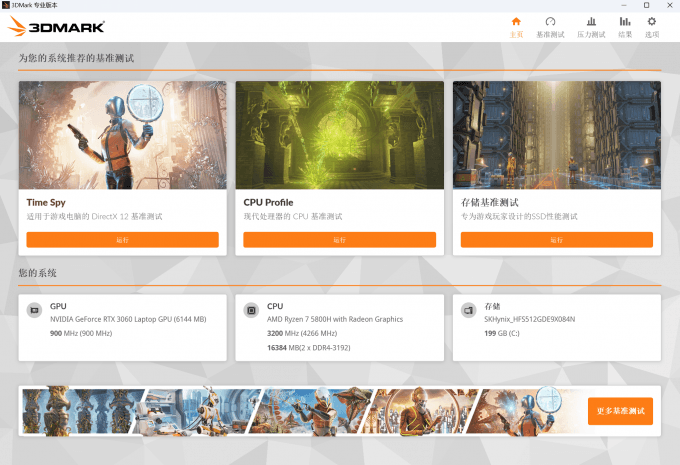Click the SKHynix_HFS512GDE9X084N drive name
This screenshot has height=465, width=680.
coord(530,319)
